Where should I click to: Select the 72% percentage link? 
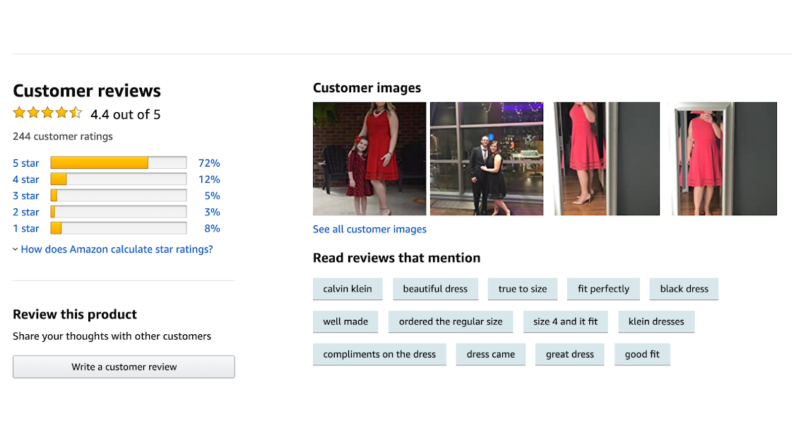[x=209, y=163]
